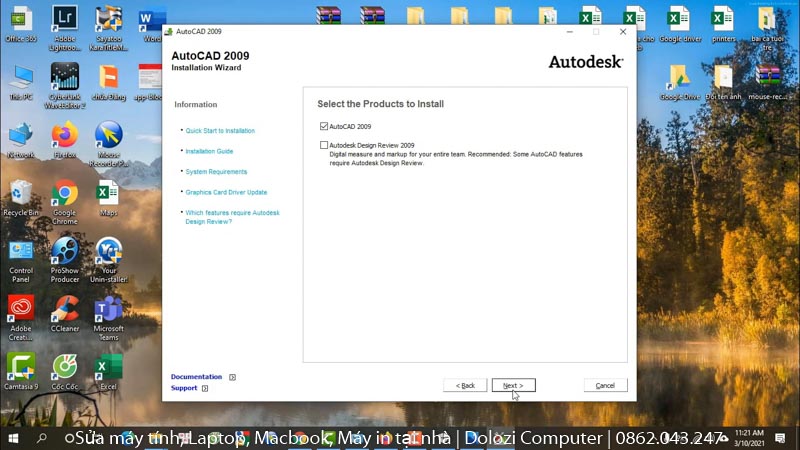Click the square icon beside Support
This screenshot has height=450, width=800.
coord(205,388)
